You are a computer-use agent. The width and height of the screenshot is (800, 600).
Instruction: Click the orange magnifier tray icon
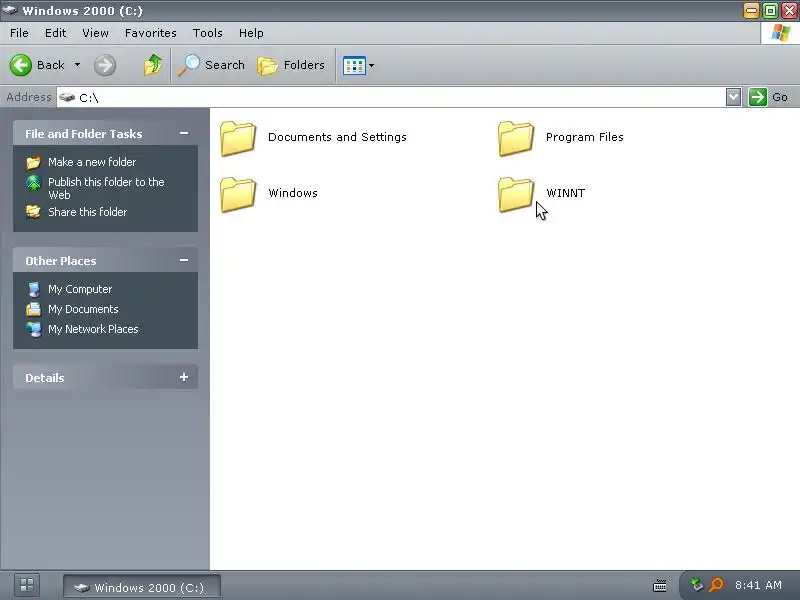pyautogui.click(x=717, y=585)
